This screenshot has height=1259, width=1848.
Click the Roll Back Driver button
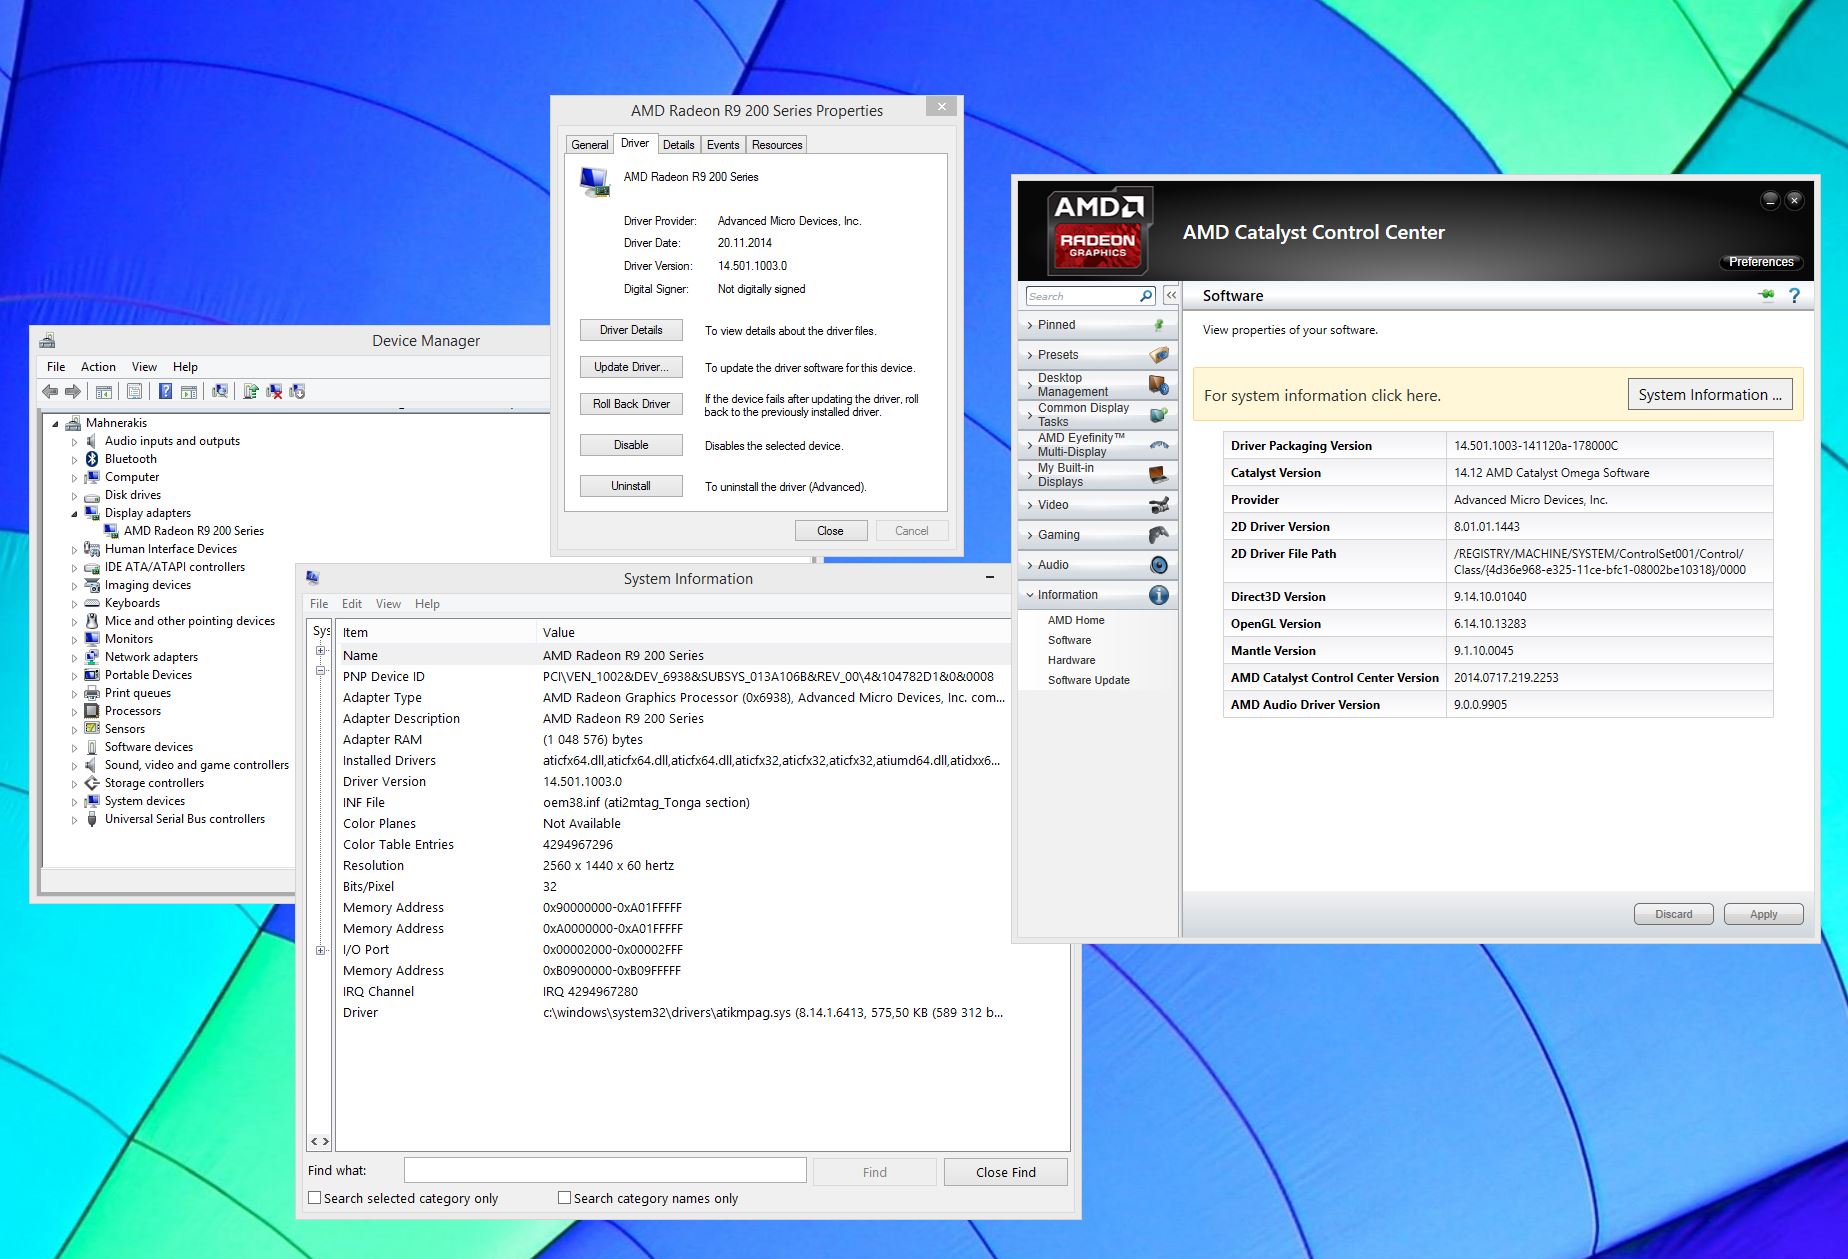coord(631,404)
